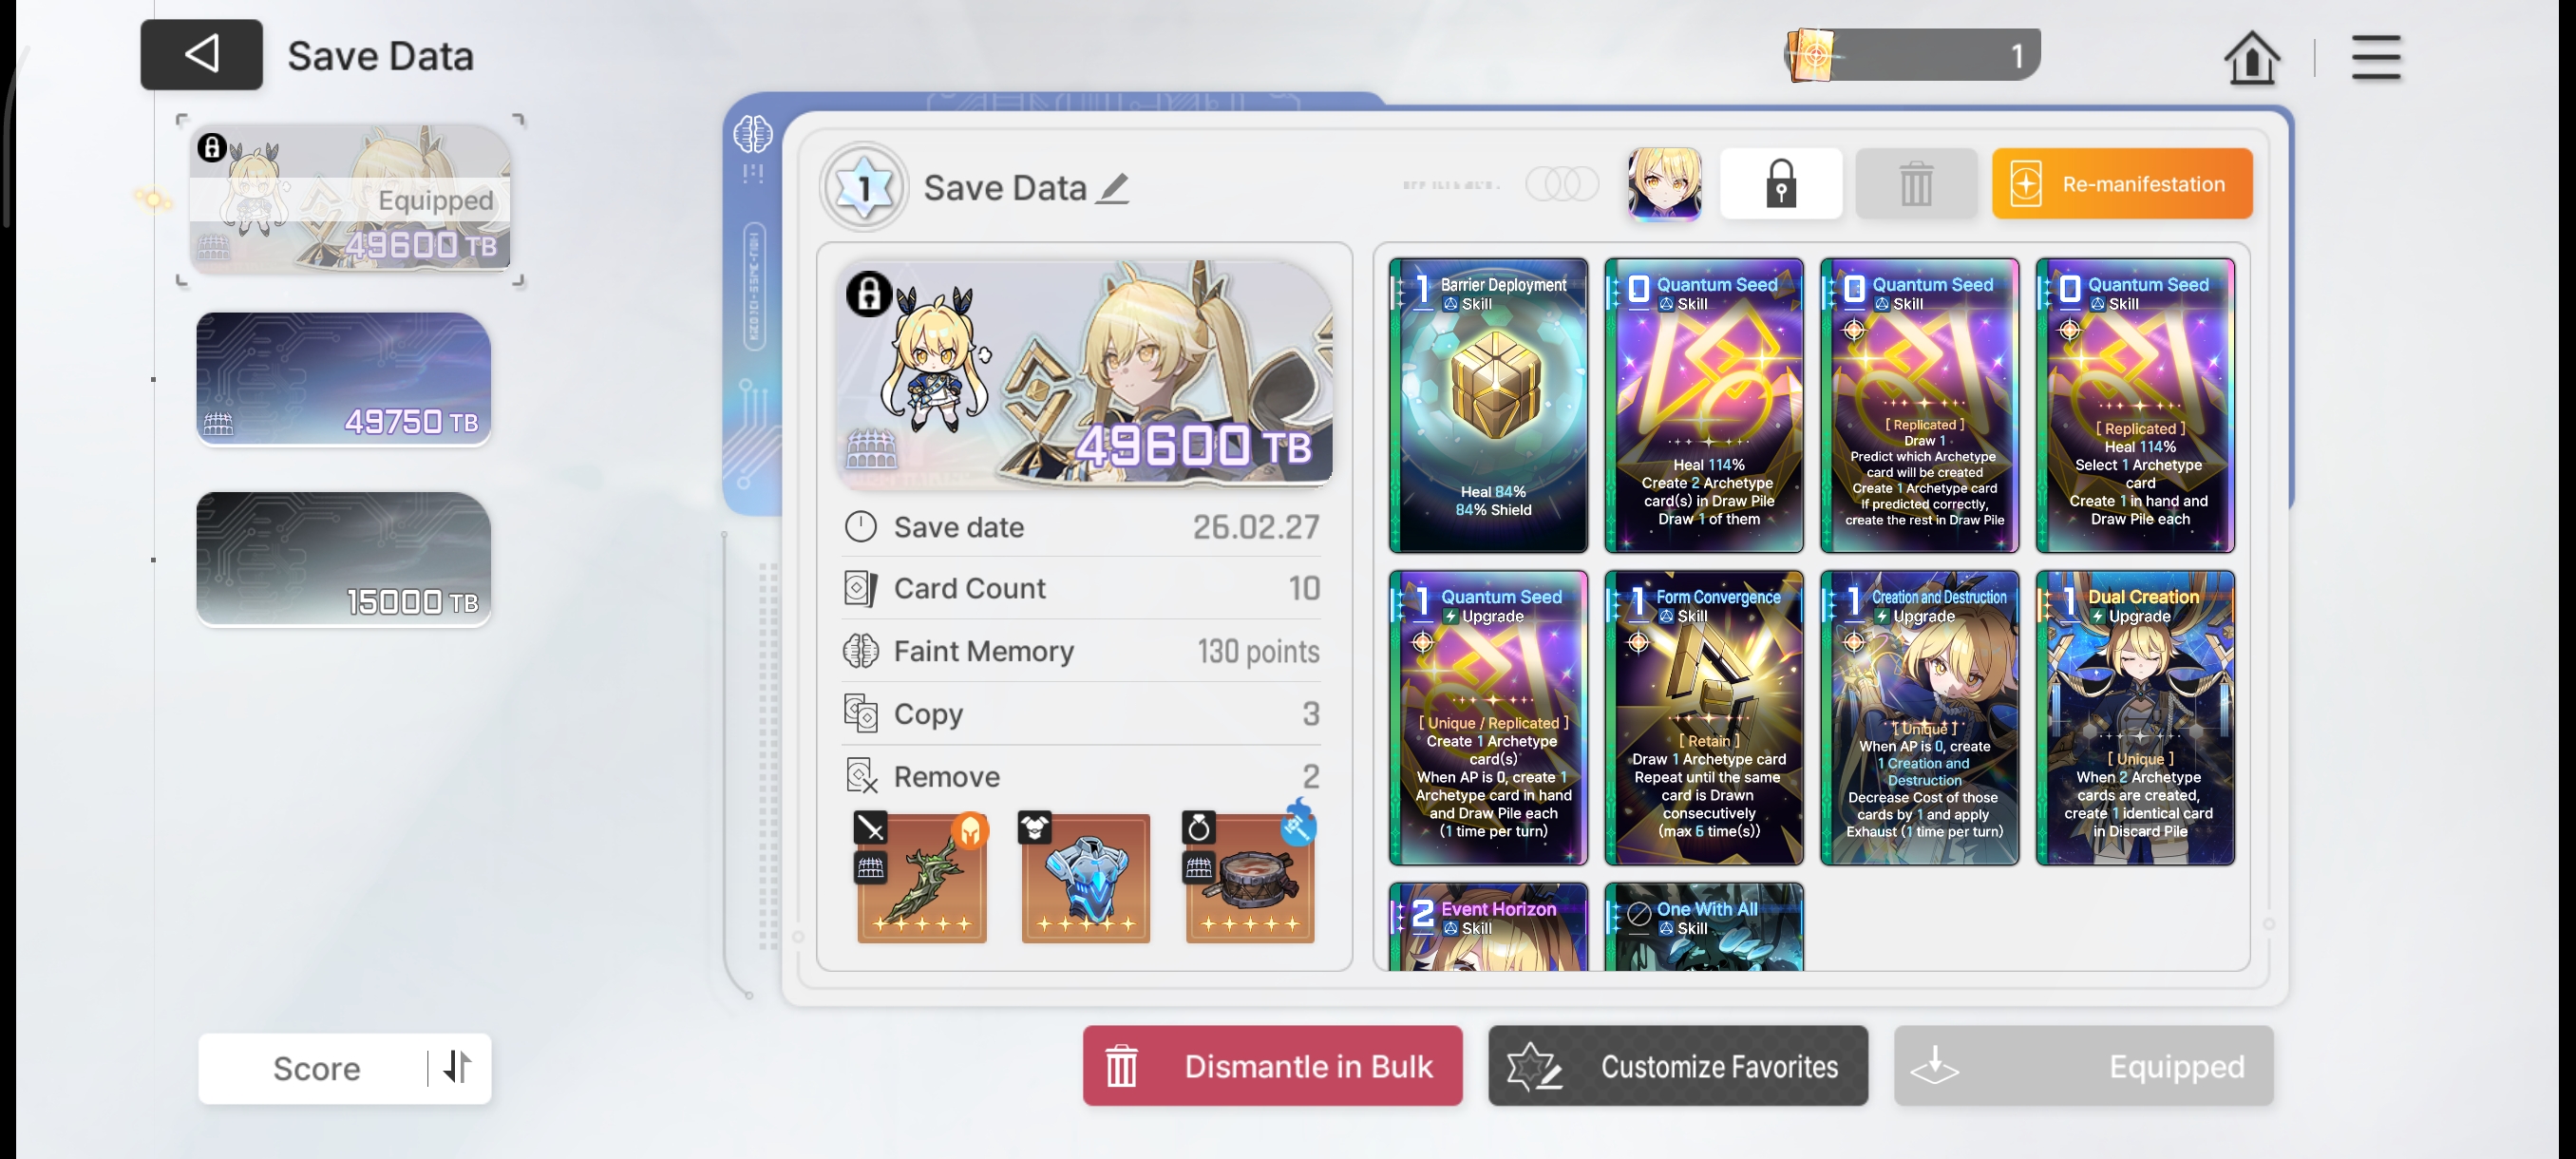This screenshot has height=1159, width=2576.
Task: Inspect the blue armor equipment
Action: point(1085,877)
